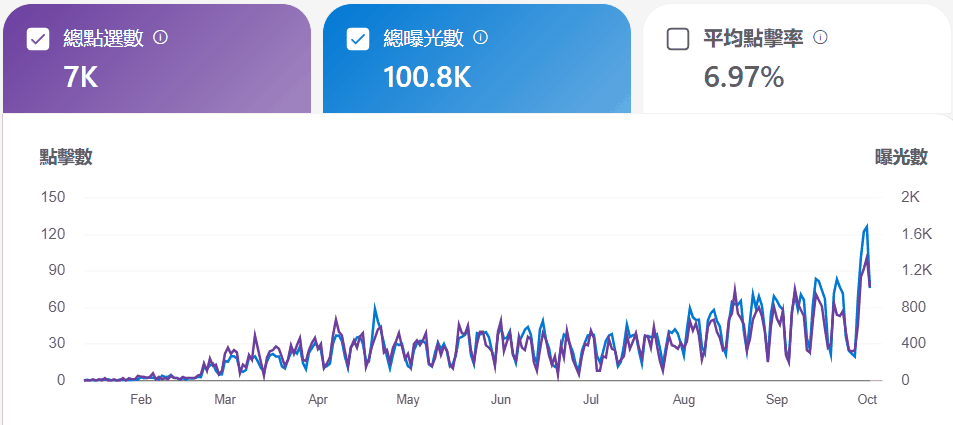This screenshot has height=425, width=953.
Task: Click the 90 label on left axis
Action: coord(57,271)
